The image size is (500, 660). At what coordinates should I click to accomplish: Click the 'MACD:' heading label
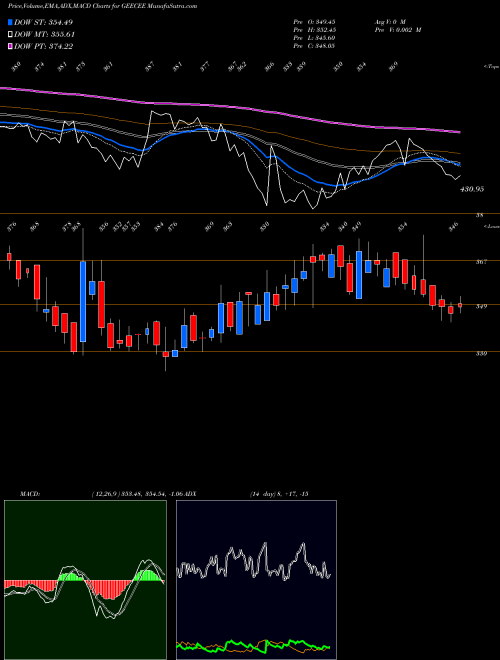30,494
